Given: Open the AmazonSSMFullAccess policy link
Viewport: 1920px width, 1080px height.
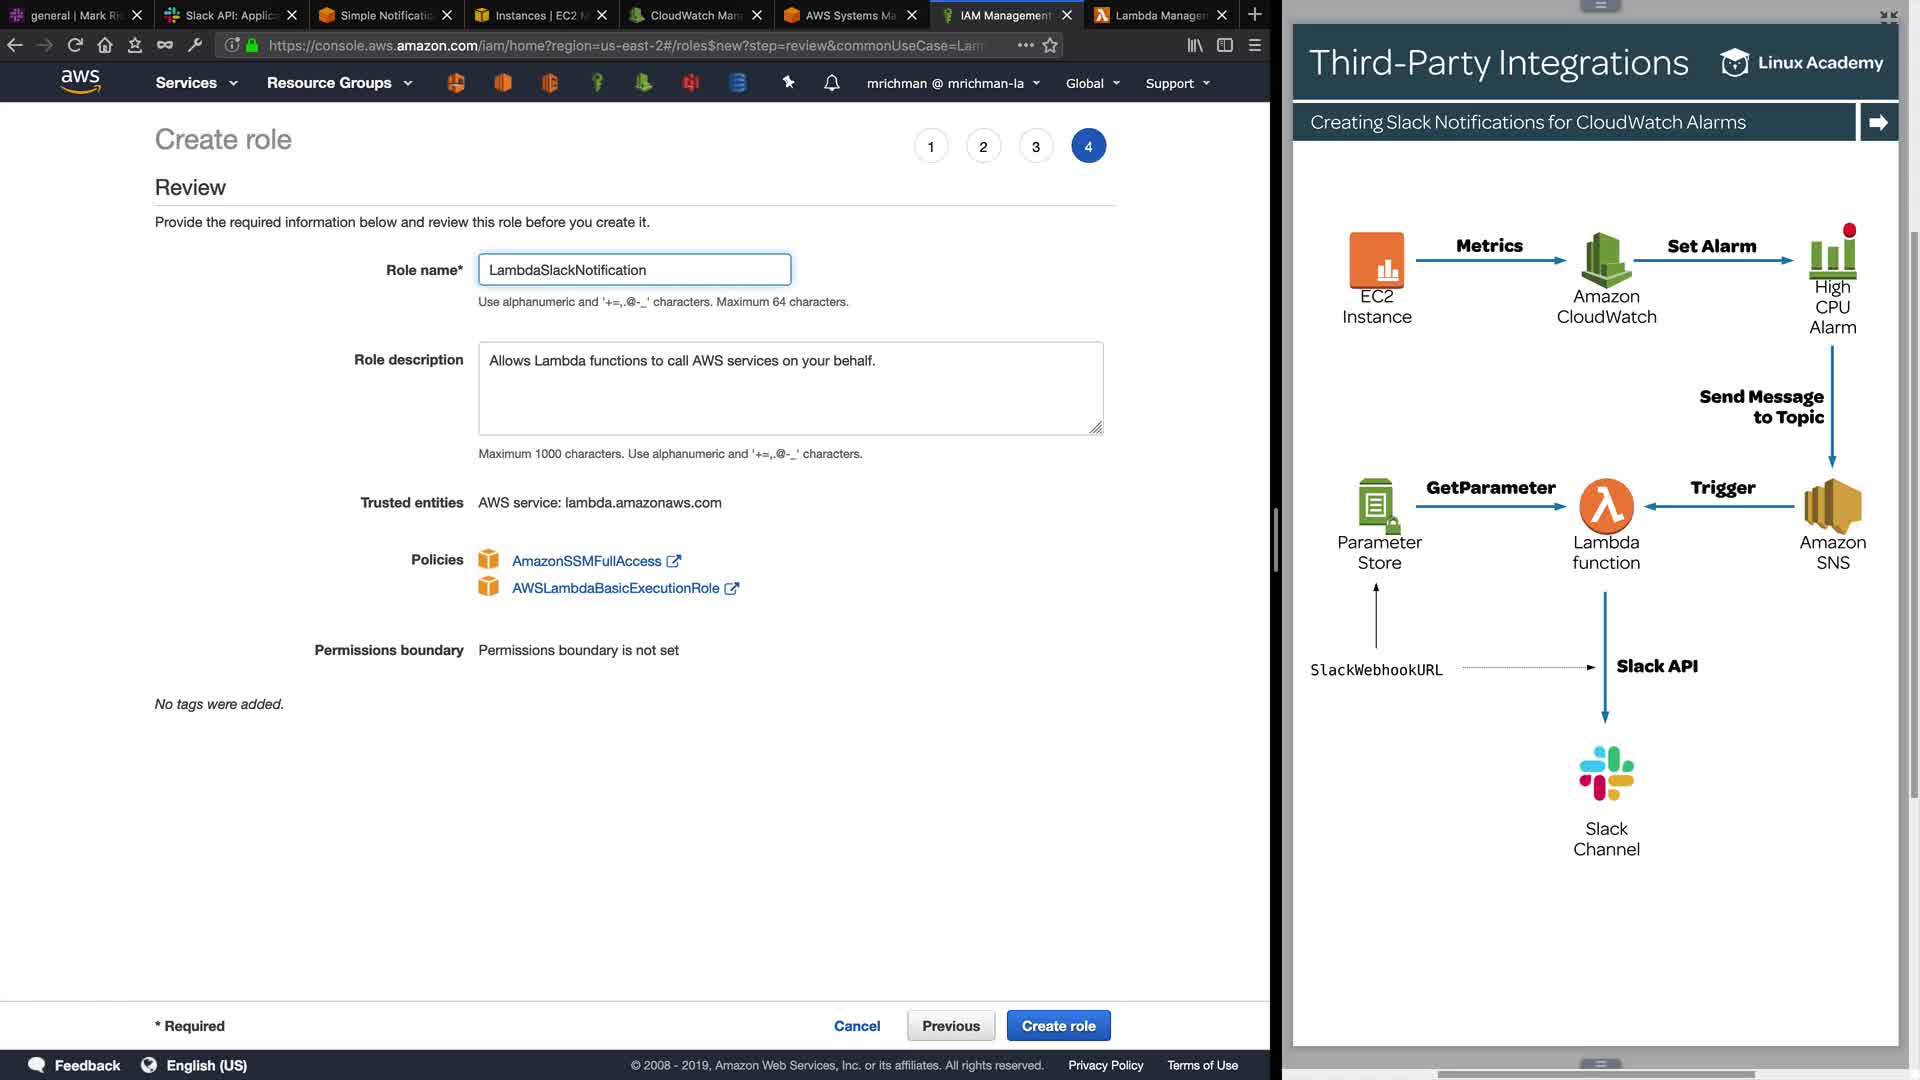Looking at the screenshot, I should pos(586,561).
